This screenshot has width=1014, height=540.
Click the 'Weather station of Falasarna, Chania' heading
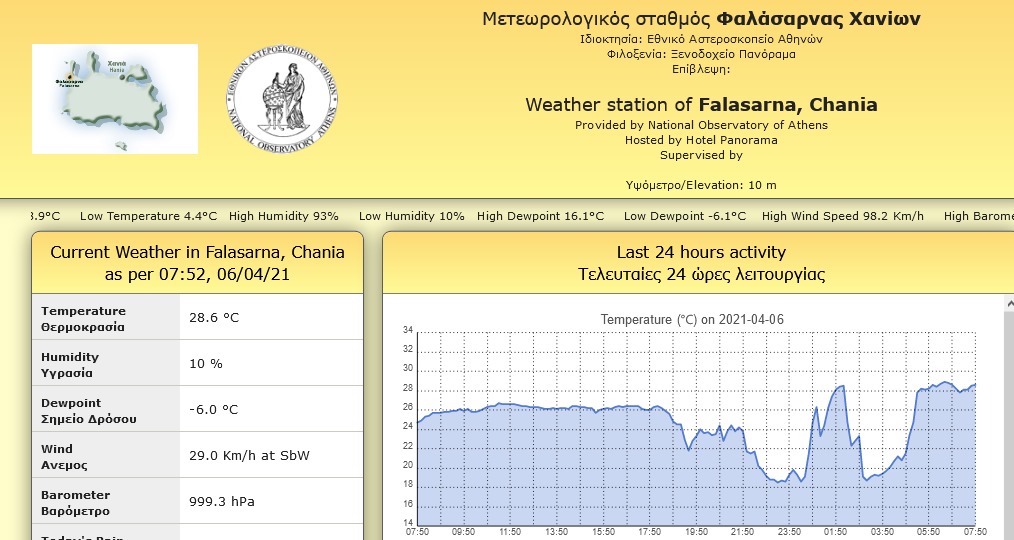coord(701,105)
